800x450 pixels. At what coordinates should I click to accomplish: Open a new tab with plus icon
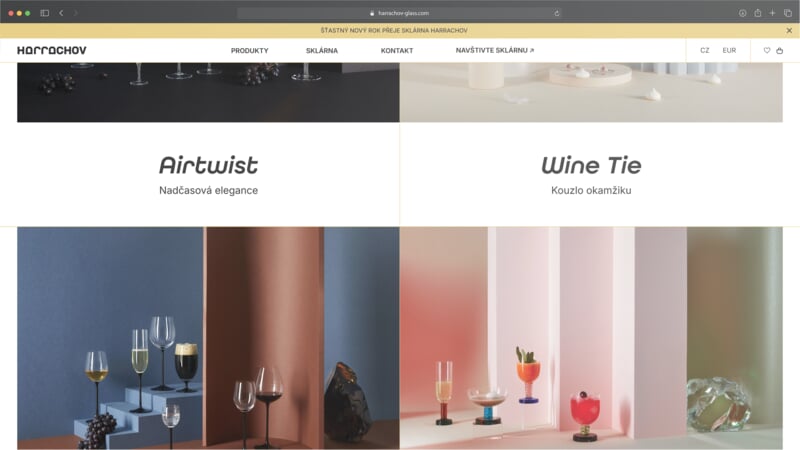click(x=772, y=13)
